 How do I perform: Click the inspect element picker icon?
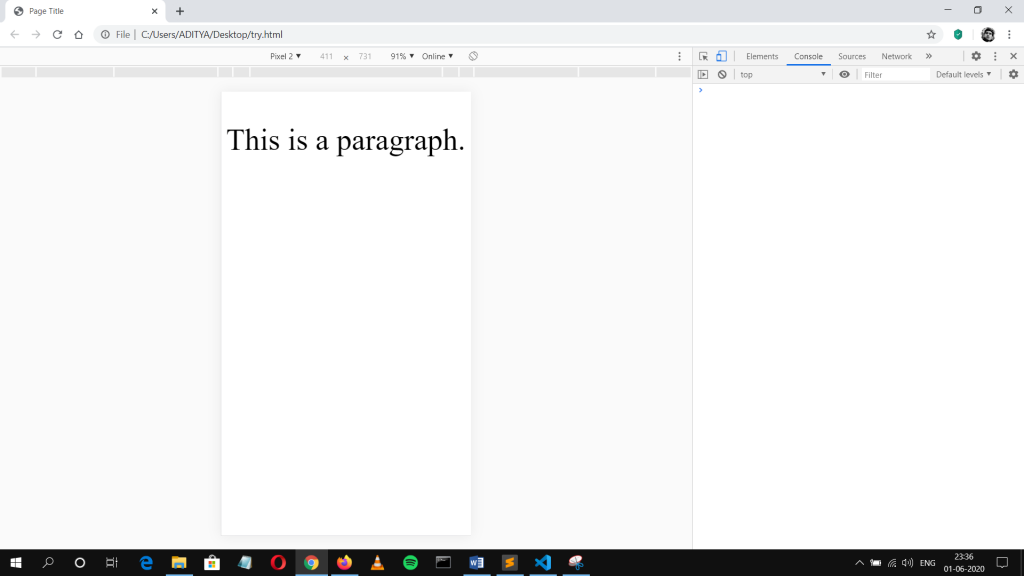click(704, 57)
